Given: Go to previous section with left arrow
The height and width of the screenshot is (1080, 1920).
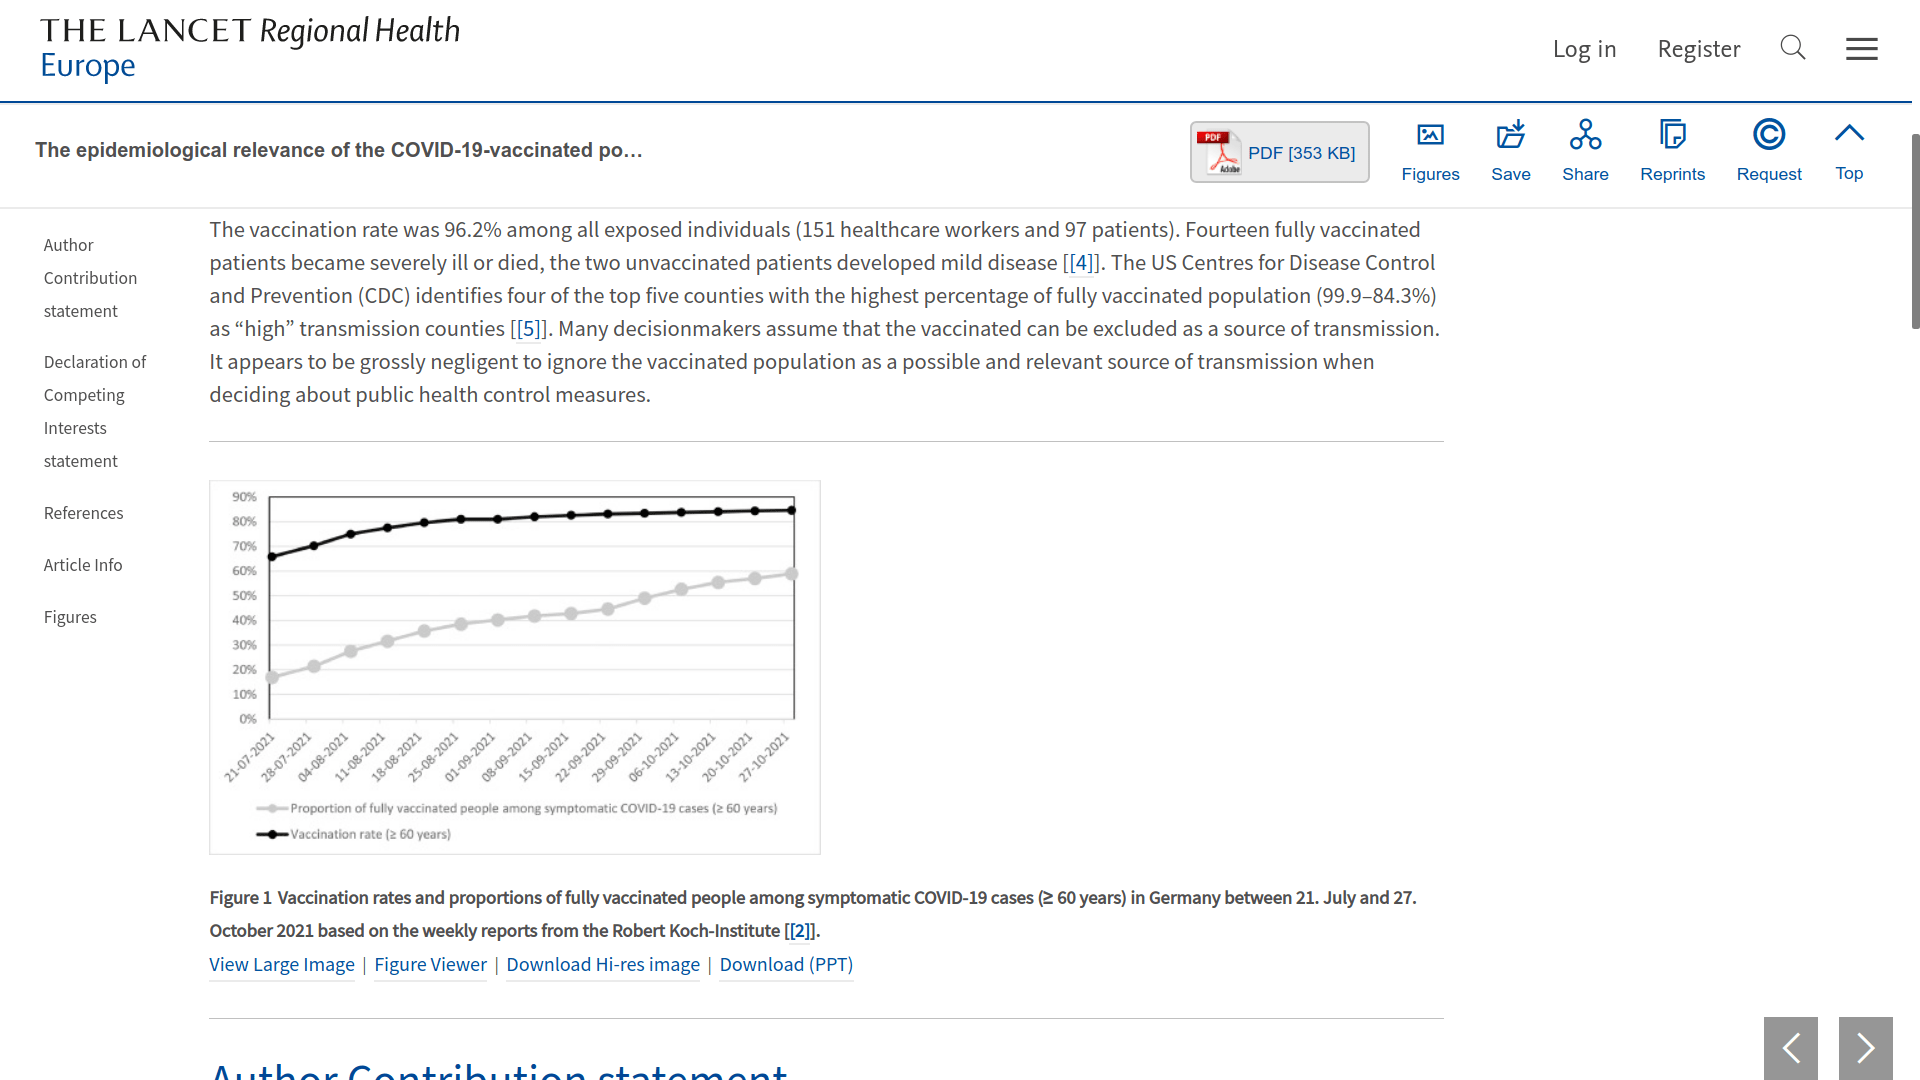Looking at the screenshot, I should [1791, 1048].
